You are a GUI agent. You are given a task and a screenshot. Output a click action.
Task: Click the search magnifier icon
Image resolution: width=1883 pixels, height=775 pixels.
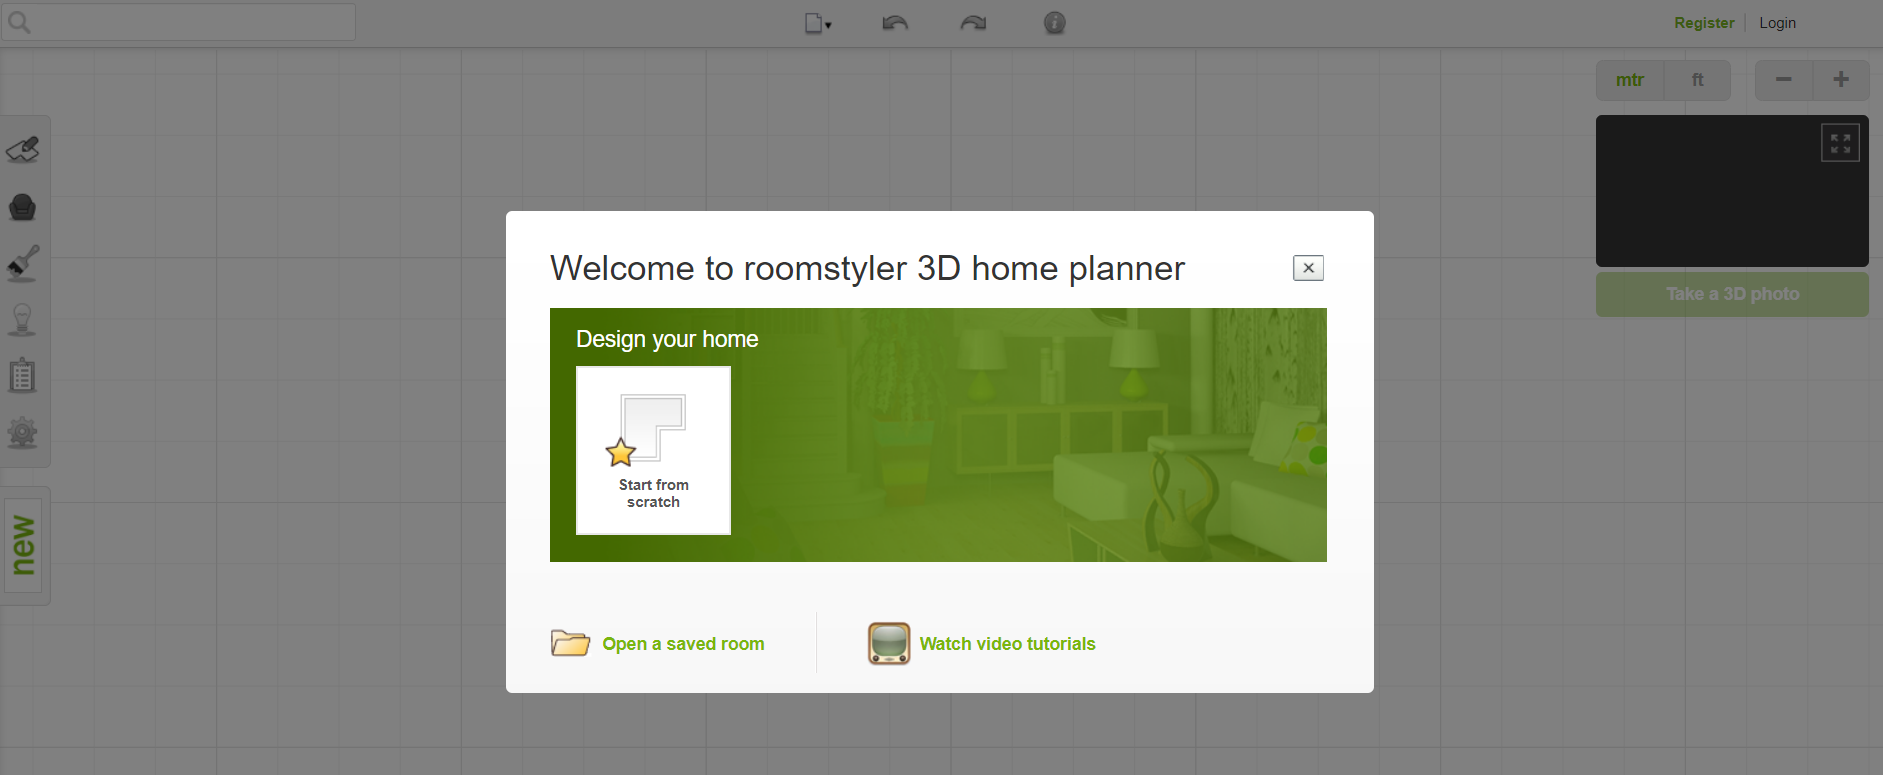(19, 22)
